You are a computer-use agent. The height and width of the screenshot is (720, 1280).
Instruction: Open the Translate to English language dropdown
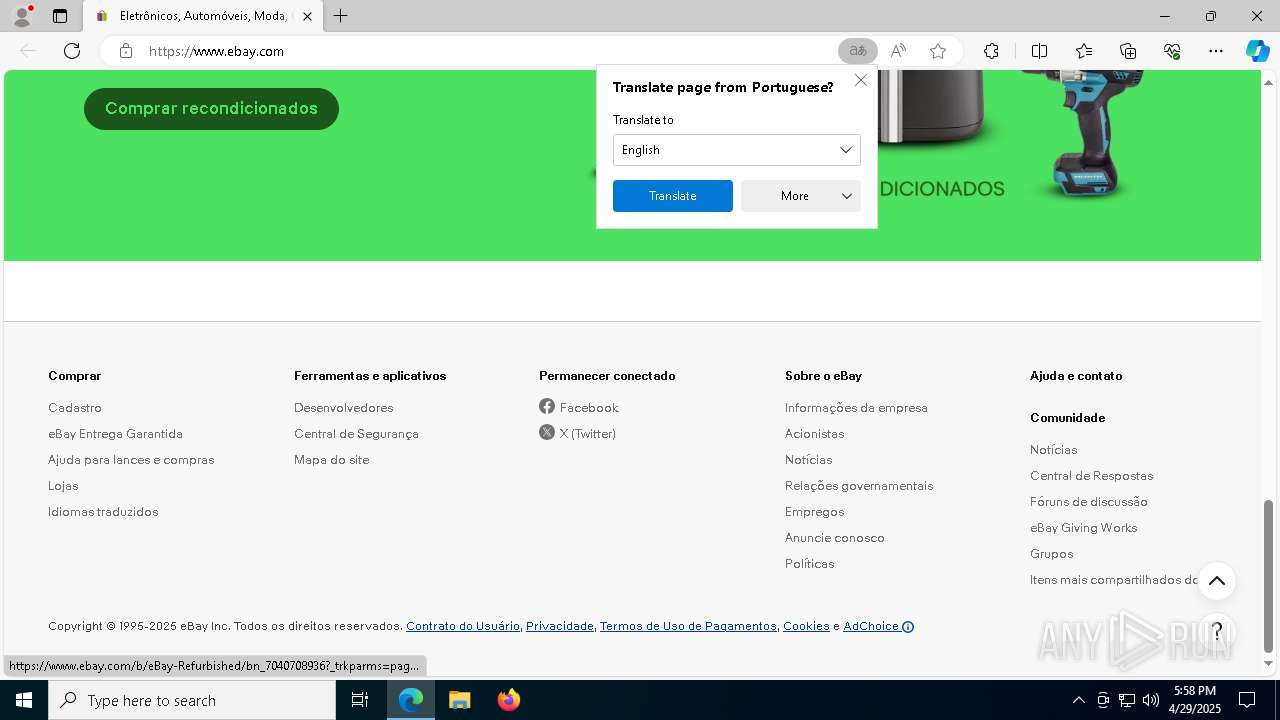tap(737, 150)
